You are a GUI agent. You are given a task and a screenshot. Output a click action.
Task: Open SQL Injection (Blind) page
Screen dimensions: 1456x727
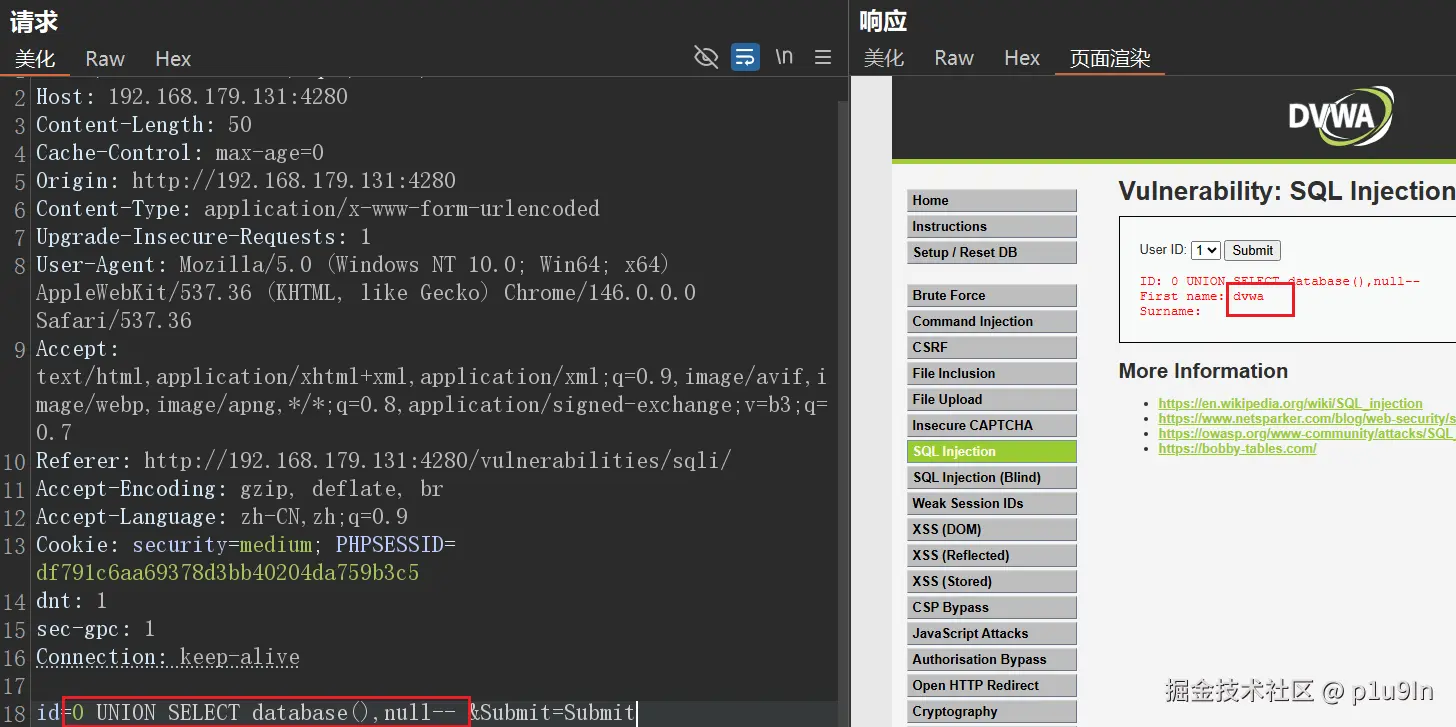[x=992, y=477]
